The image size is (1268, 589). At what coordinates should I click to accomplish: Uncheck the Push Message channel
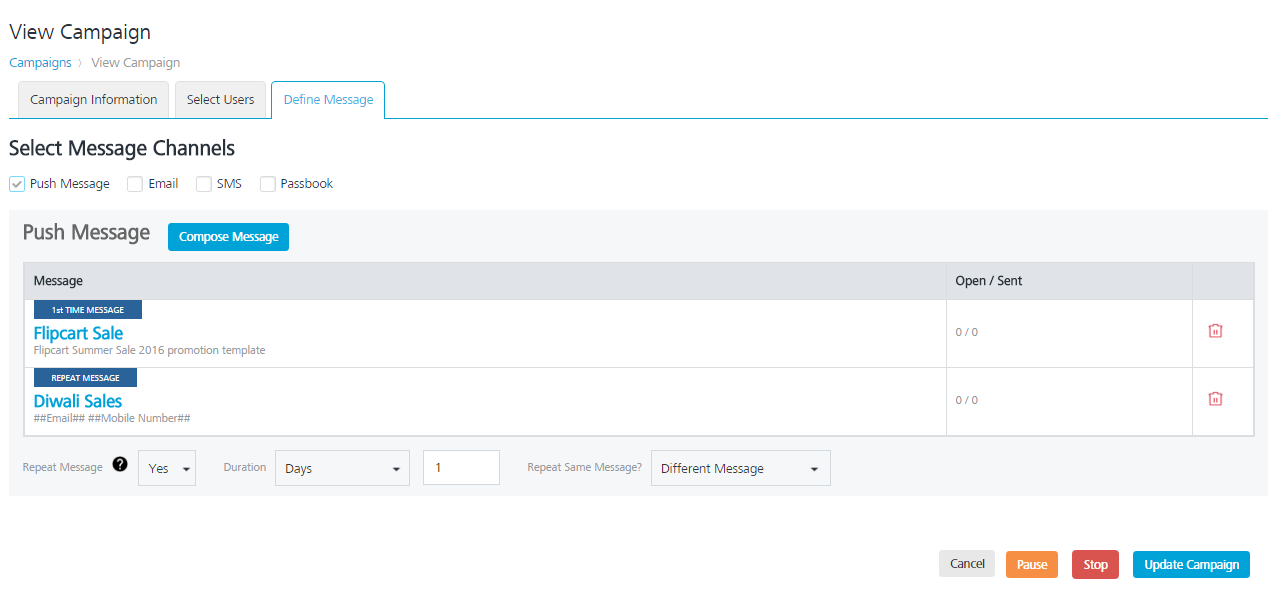17,184
